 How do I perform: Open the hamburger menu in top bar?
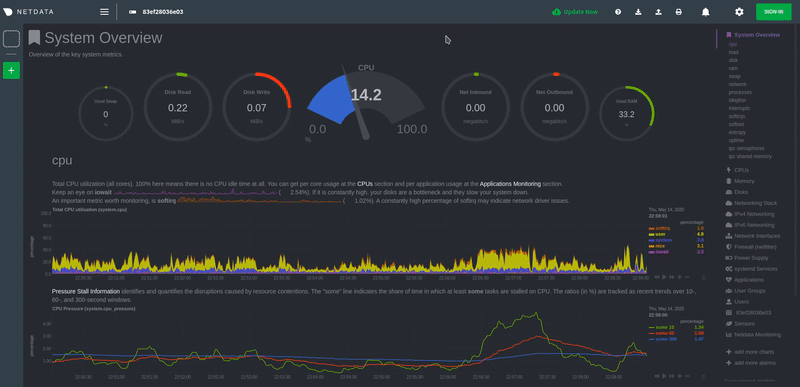[104, 12]
